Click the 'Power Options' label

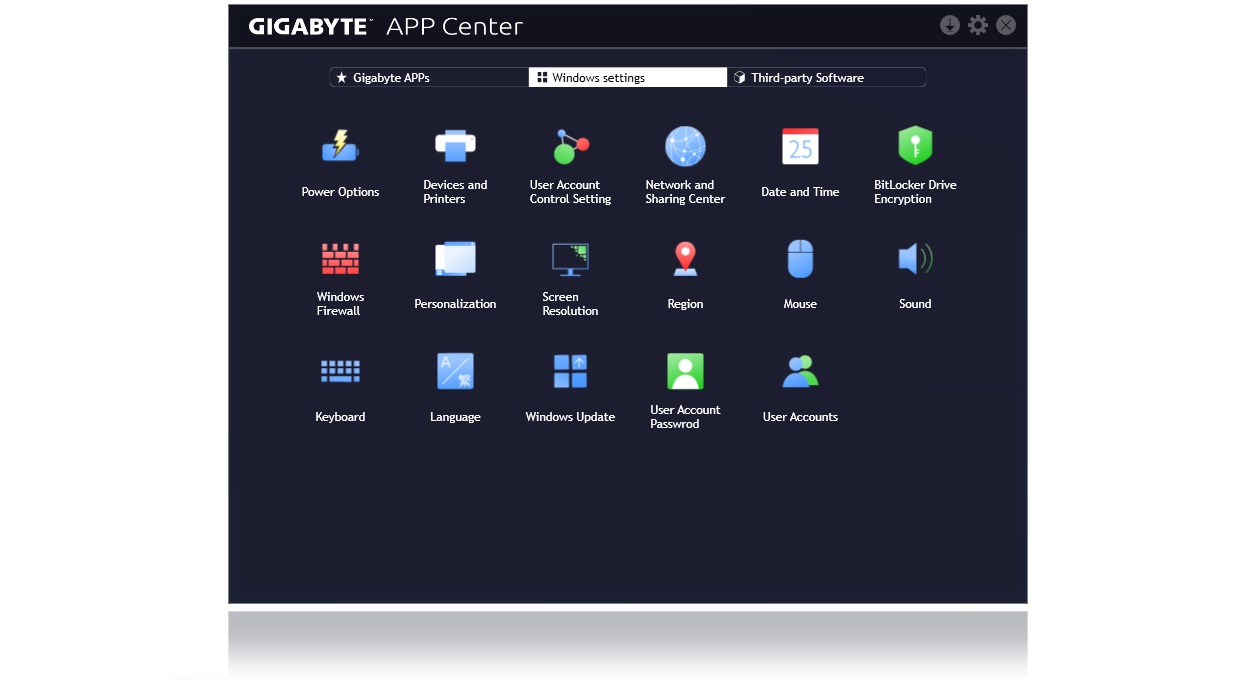[x=340, y=192]
